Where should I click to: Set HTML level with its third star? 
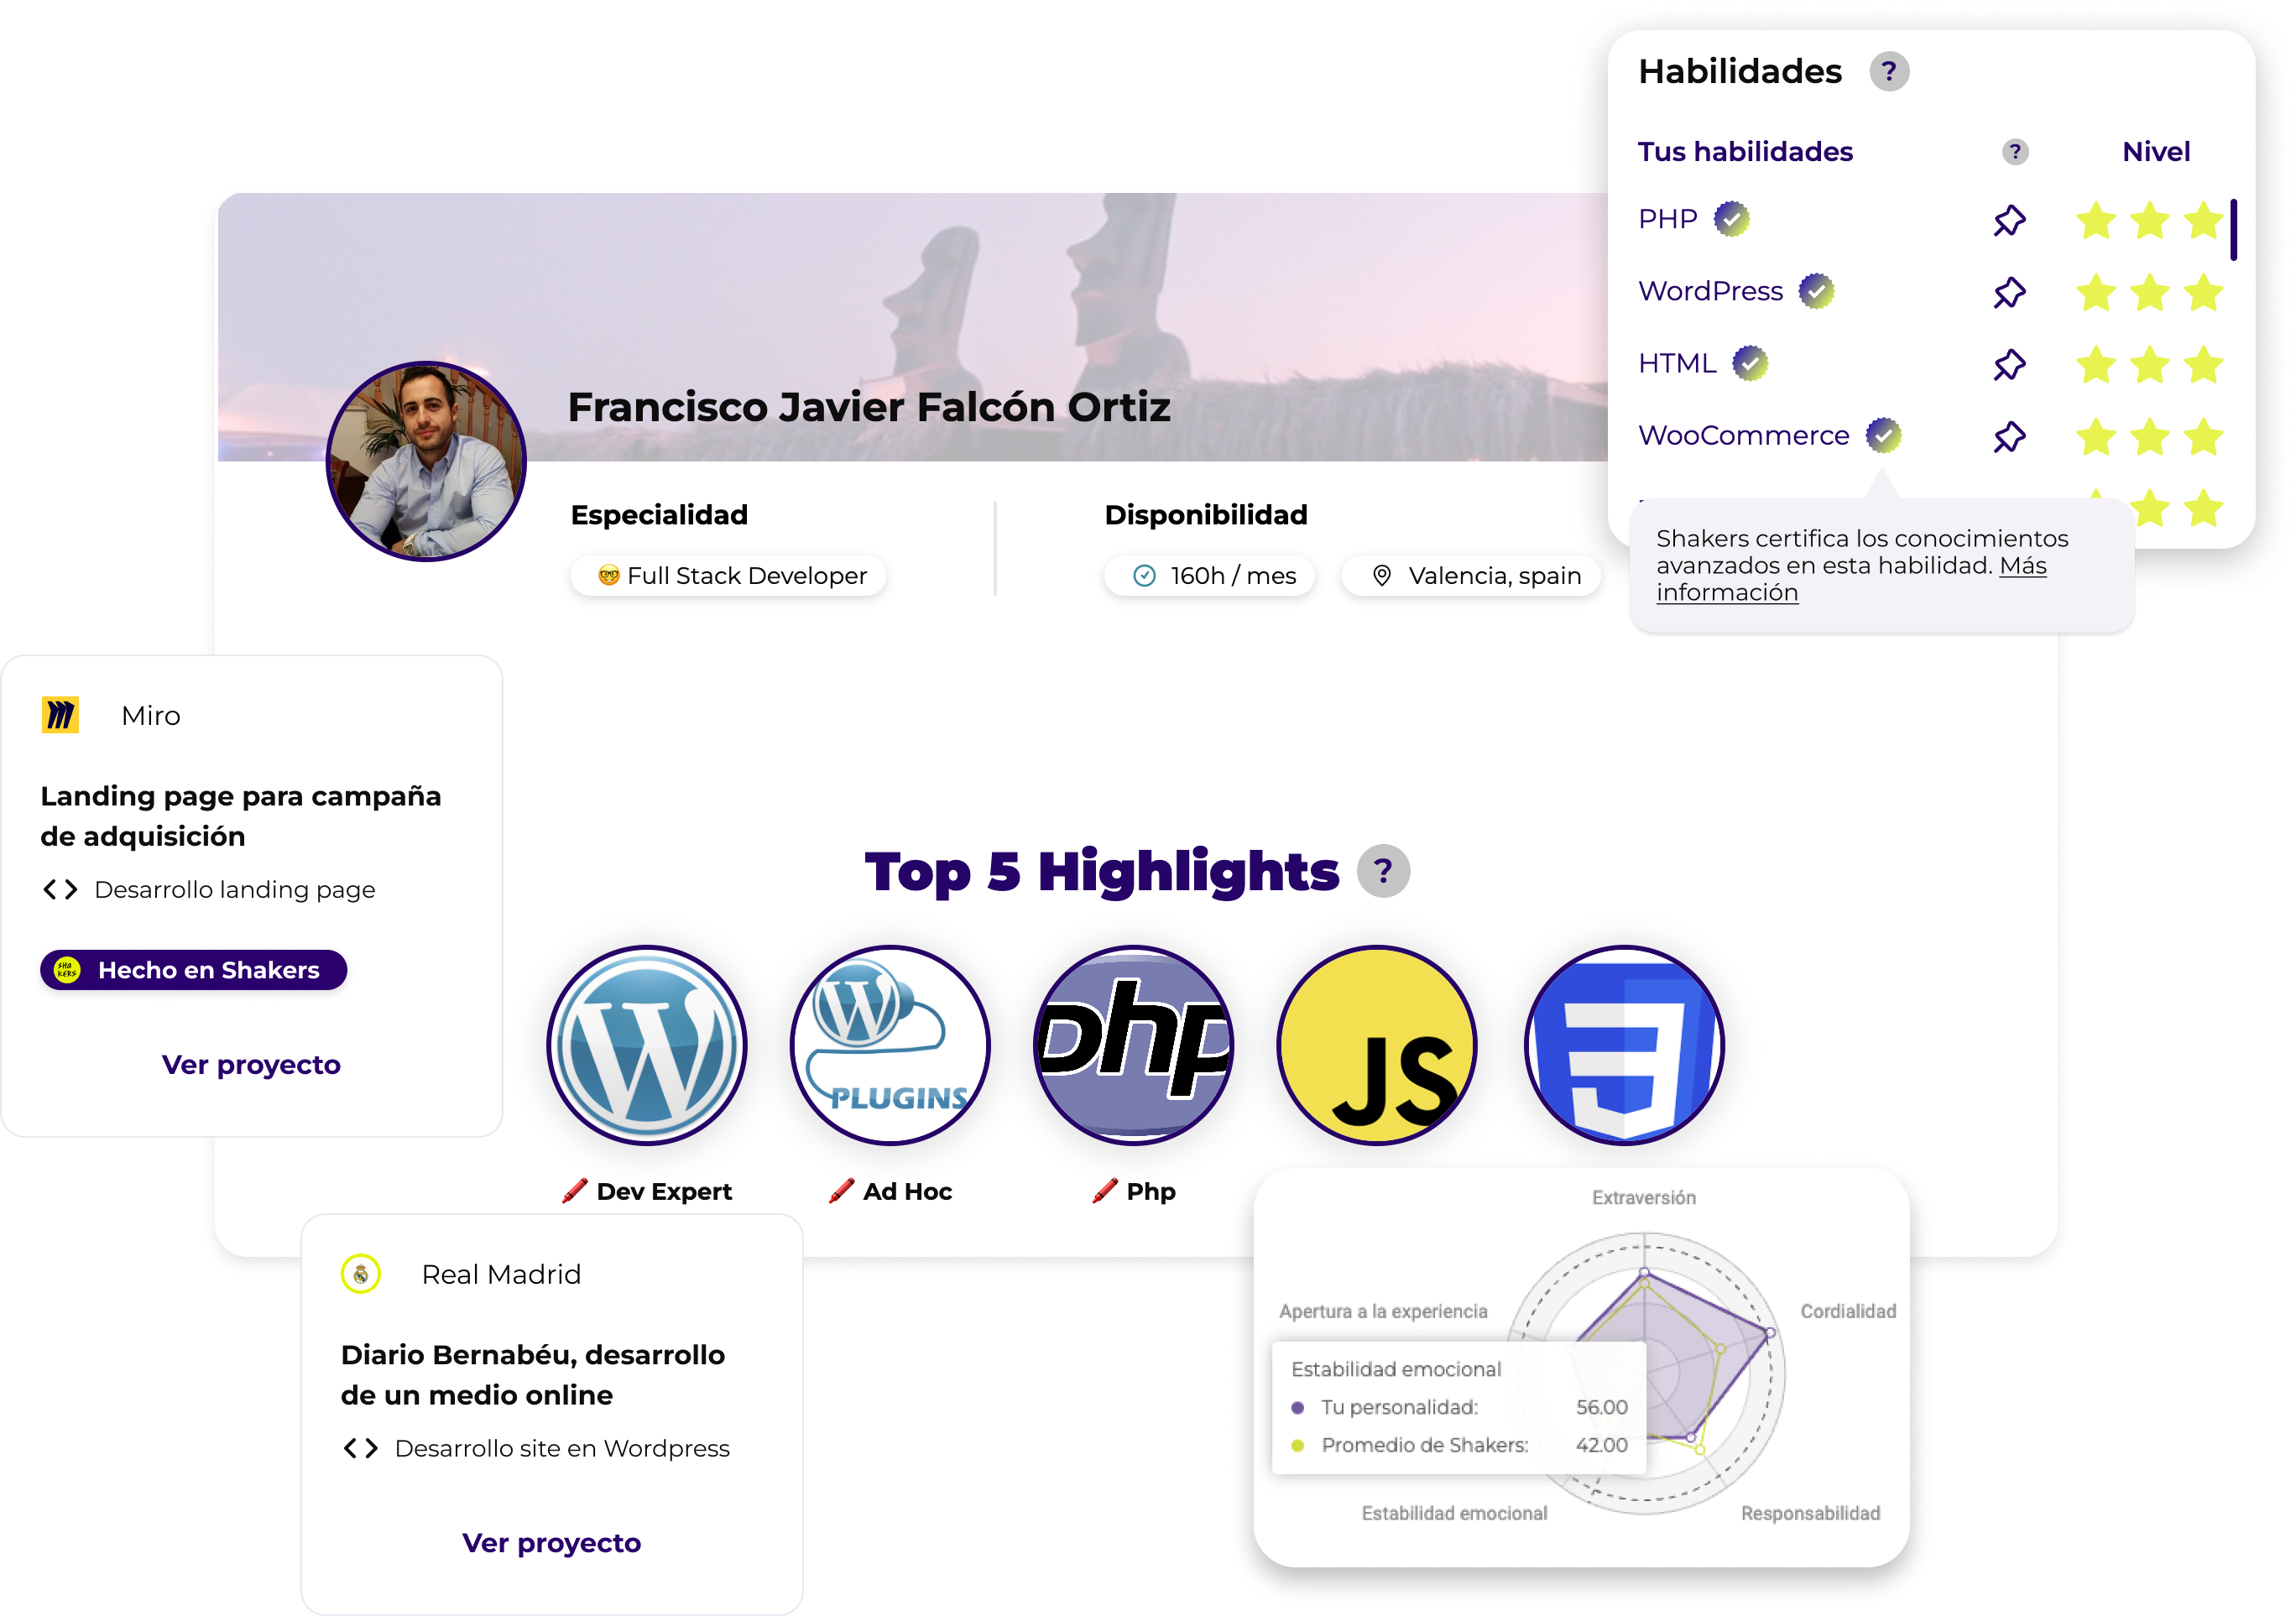coord(2203,364)
